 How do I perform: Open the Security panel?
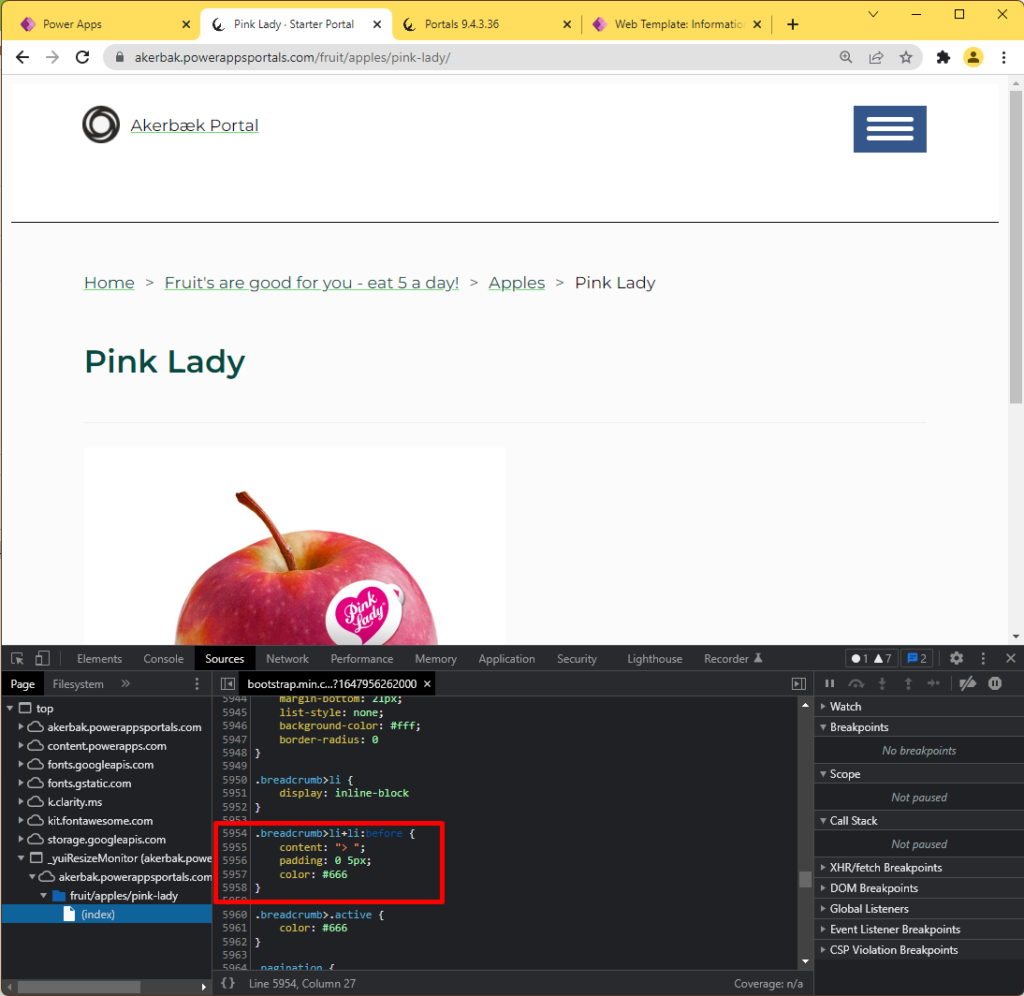coord(577,658)
